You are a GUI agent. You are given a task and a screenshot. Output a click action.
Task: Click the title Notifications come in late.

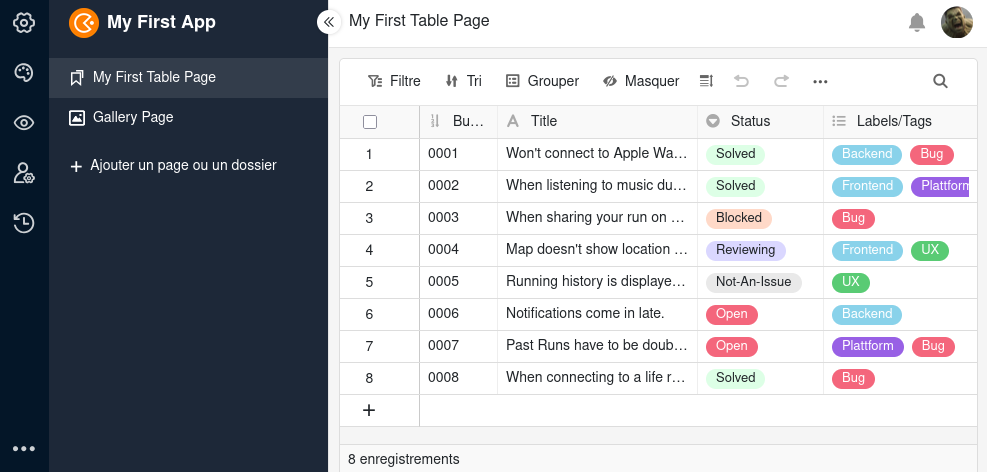[x=585, y=313]
